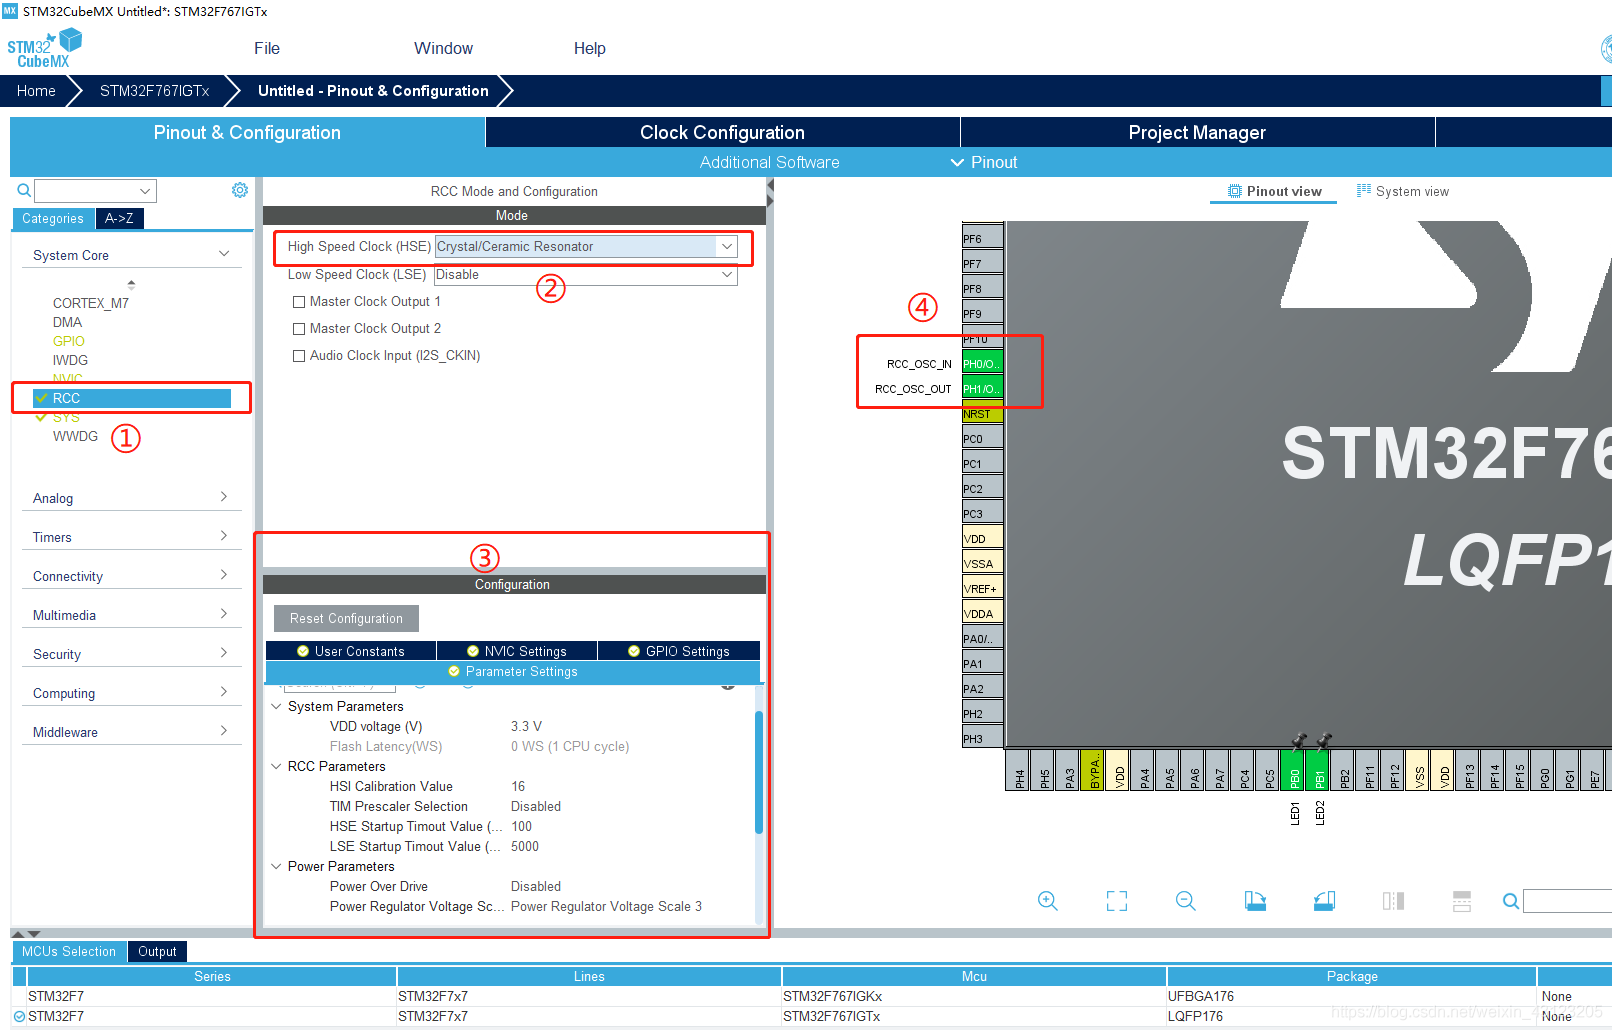This screenshot has width=1612, height=1030.
Task: Click the STM32F767IGTx breadcrumb
Action: click(154, 90)
